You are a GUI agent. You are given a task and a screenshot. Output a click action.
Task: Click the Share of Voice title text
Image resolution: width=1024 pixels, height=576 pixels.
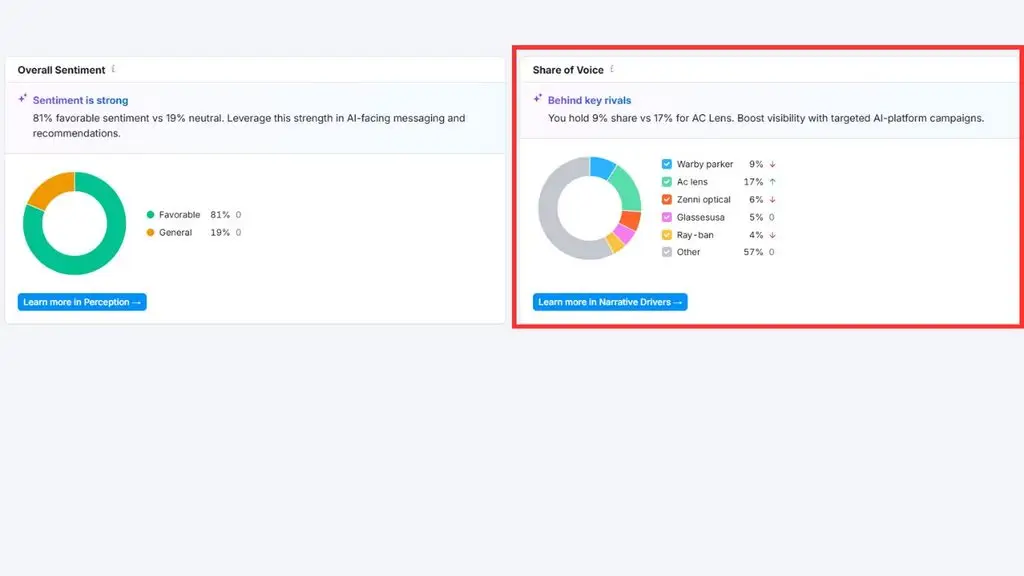(568, 70)
